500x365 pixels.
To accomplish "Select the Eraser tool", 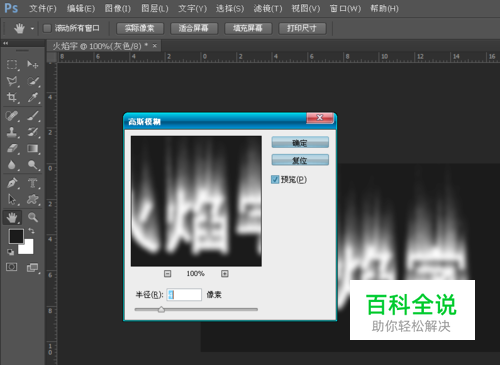I will pyautogui.click(x=12, y=148).
